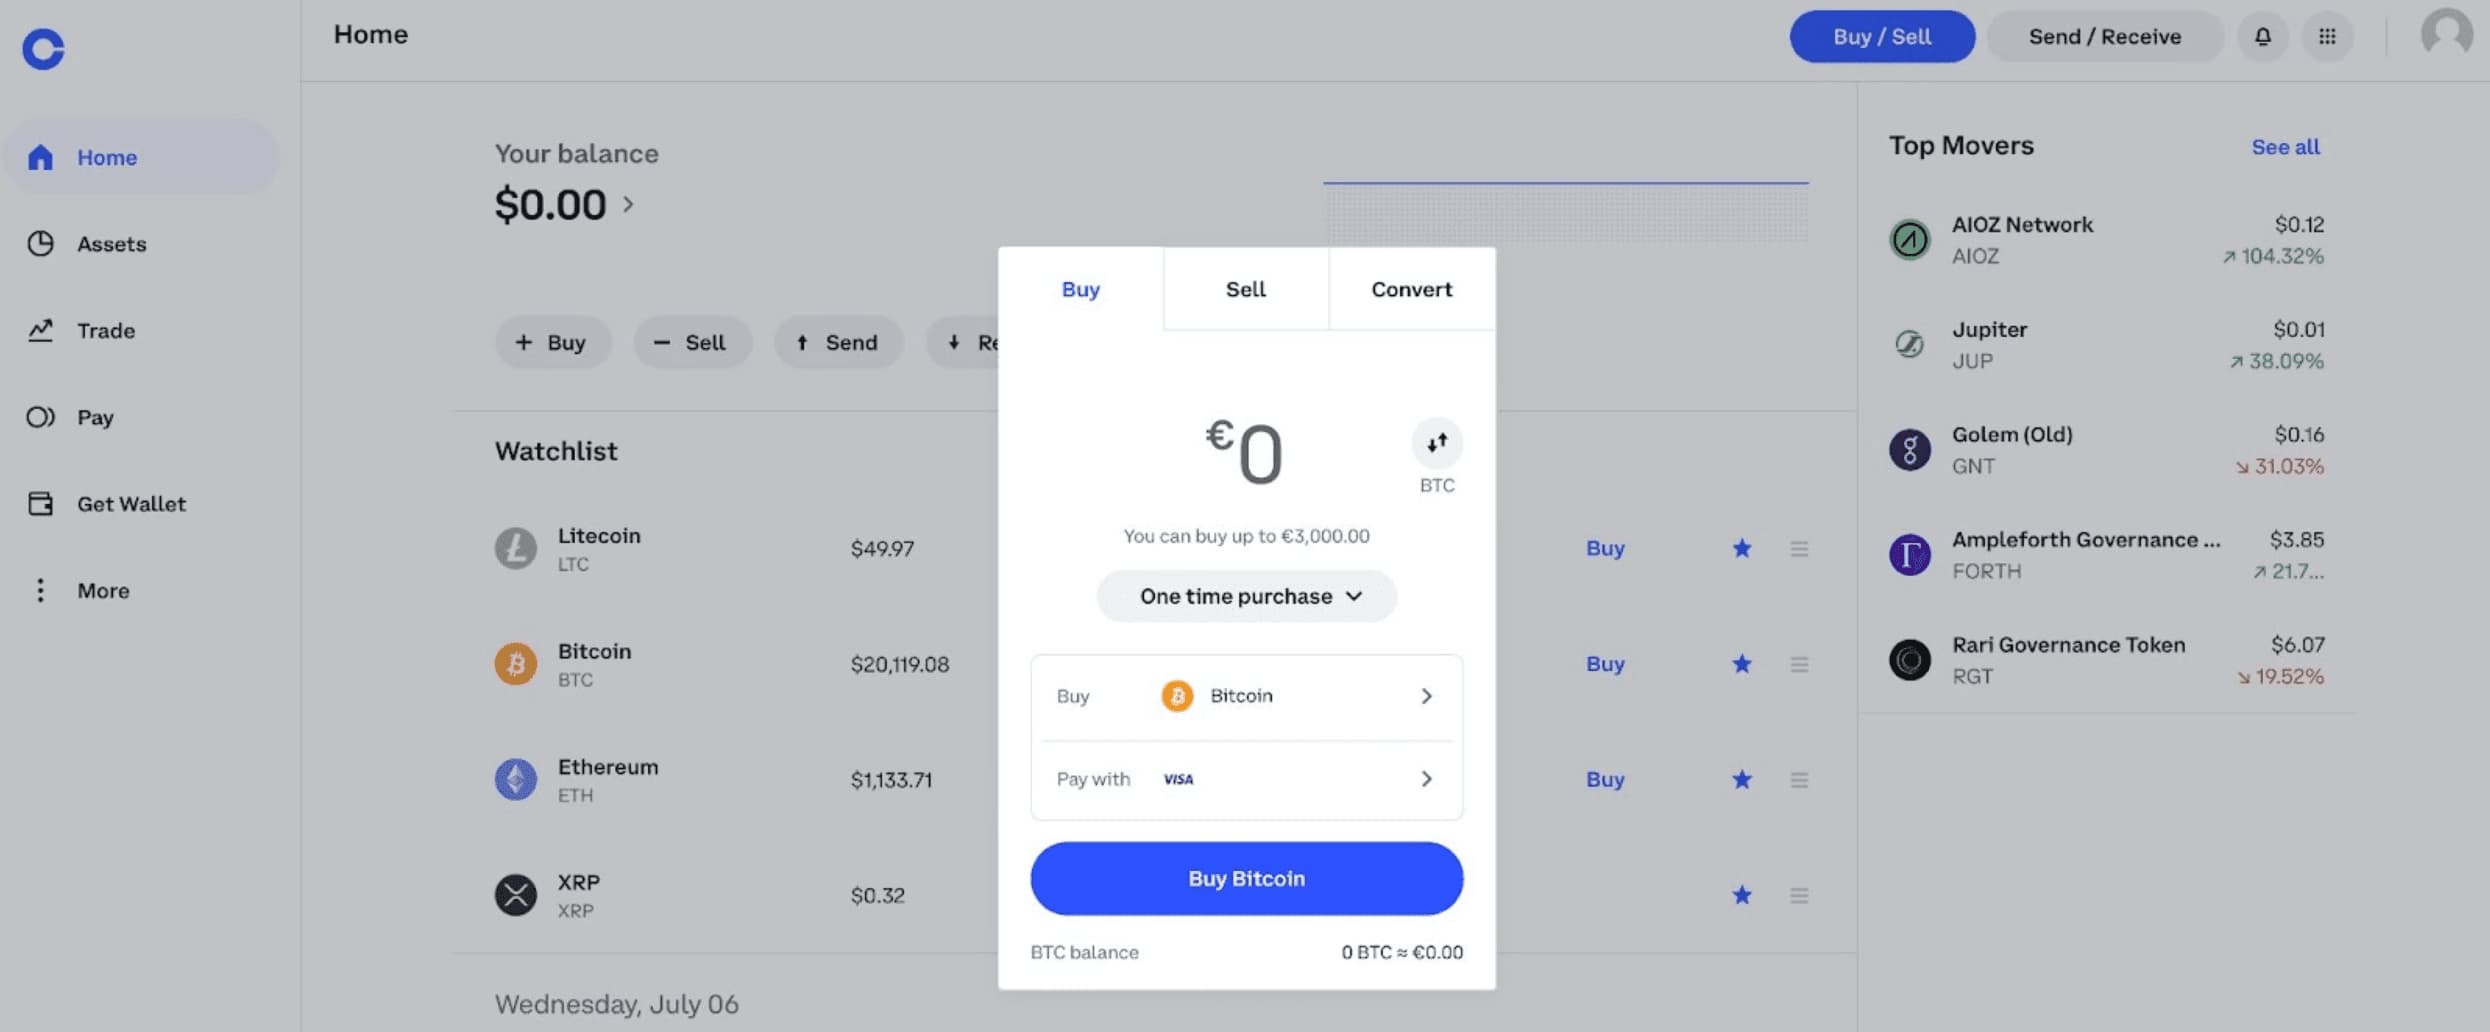The width and height of the screenshot is (2490, 1032).
Task: Click the Litecoin row reorder handle
Action: [x=1799, y=549]
